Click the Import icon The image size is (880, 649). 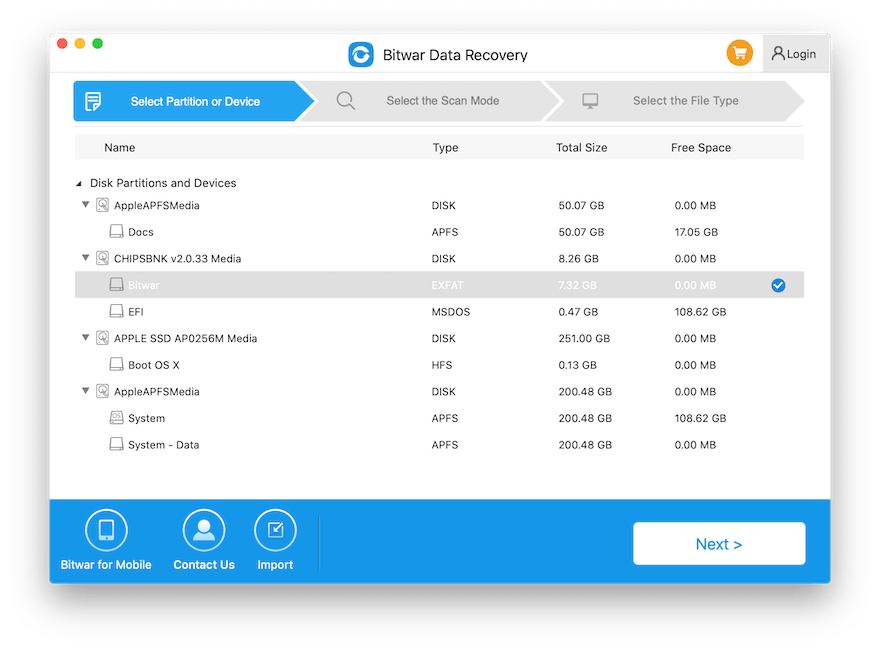(275, 530)
